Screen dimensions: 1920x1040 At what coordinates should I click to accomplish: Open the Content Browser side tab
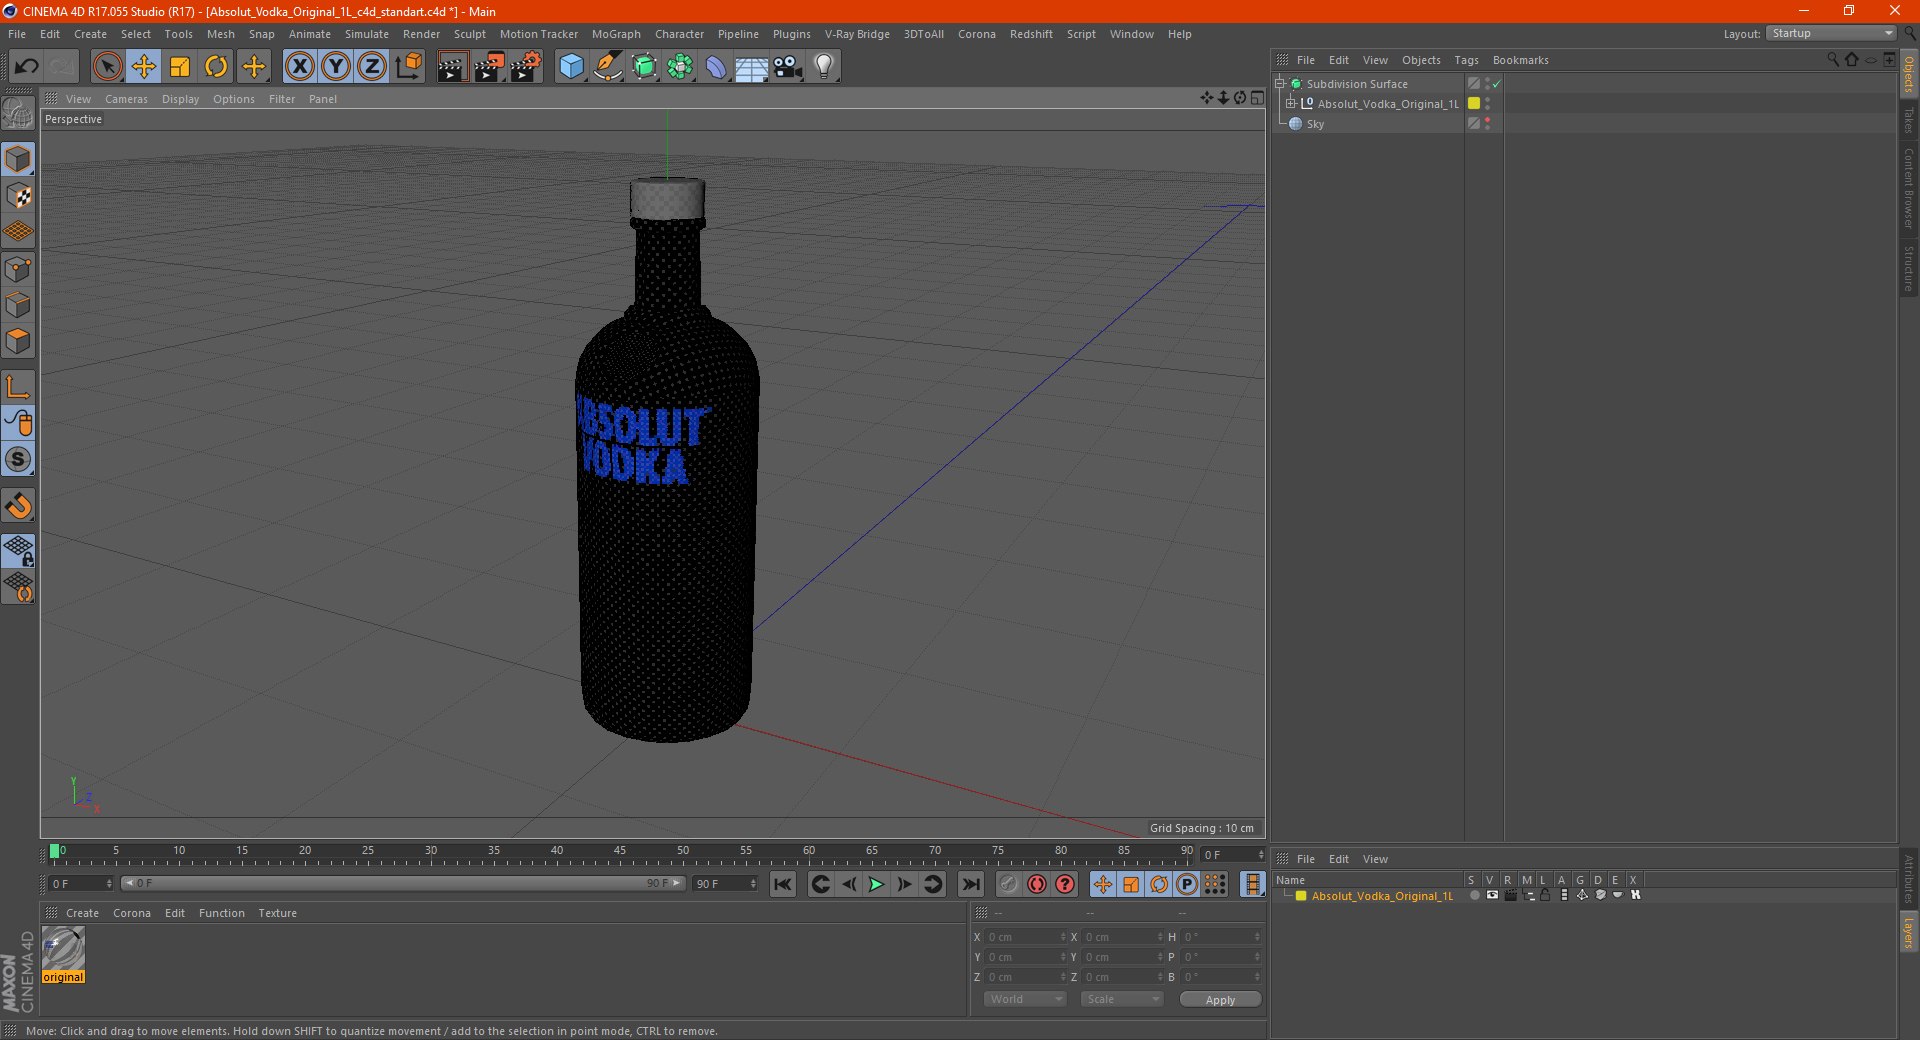coord(1909,188)
